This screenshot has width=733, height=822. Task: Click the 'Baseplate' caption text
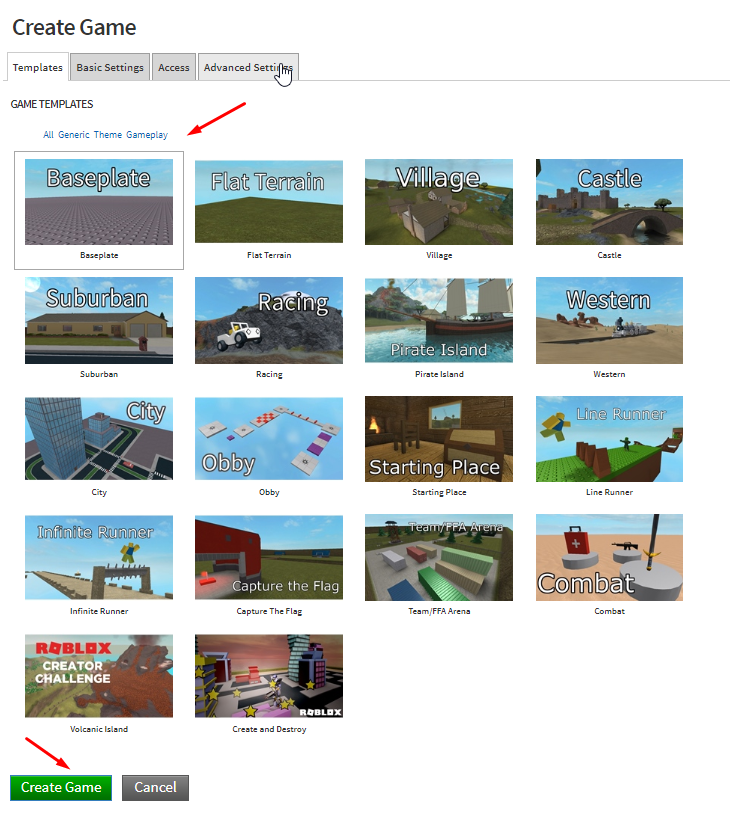[99, 255]
